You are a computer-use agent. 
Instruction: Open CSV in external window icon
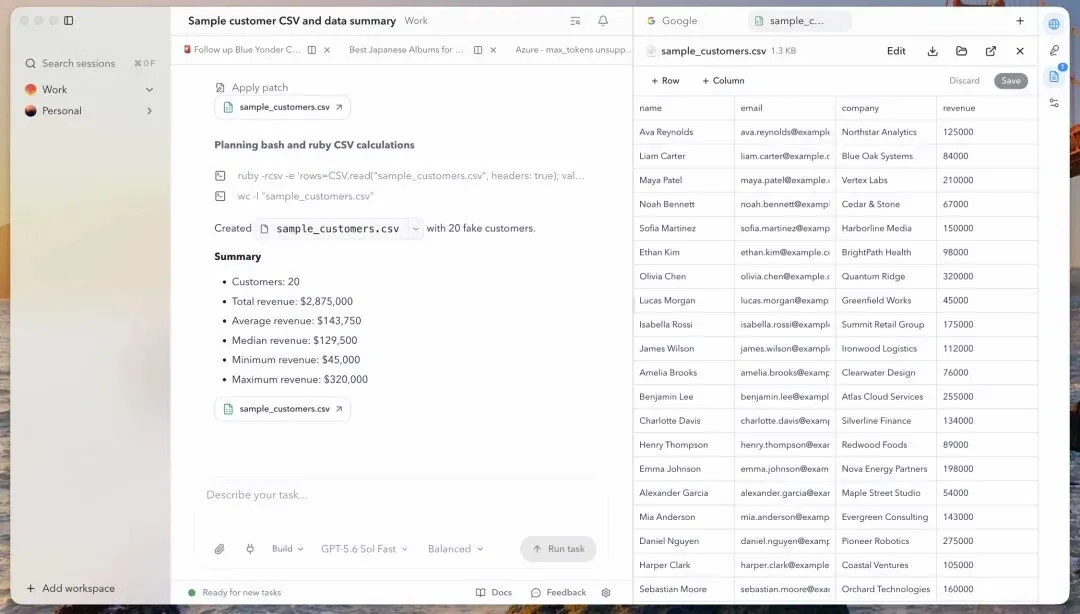[x=990, y=51]
